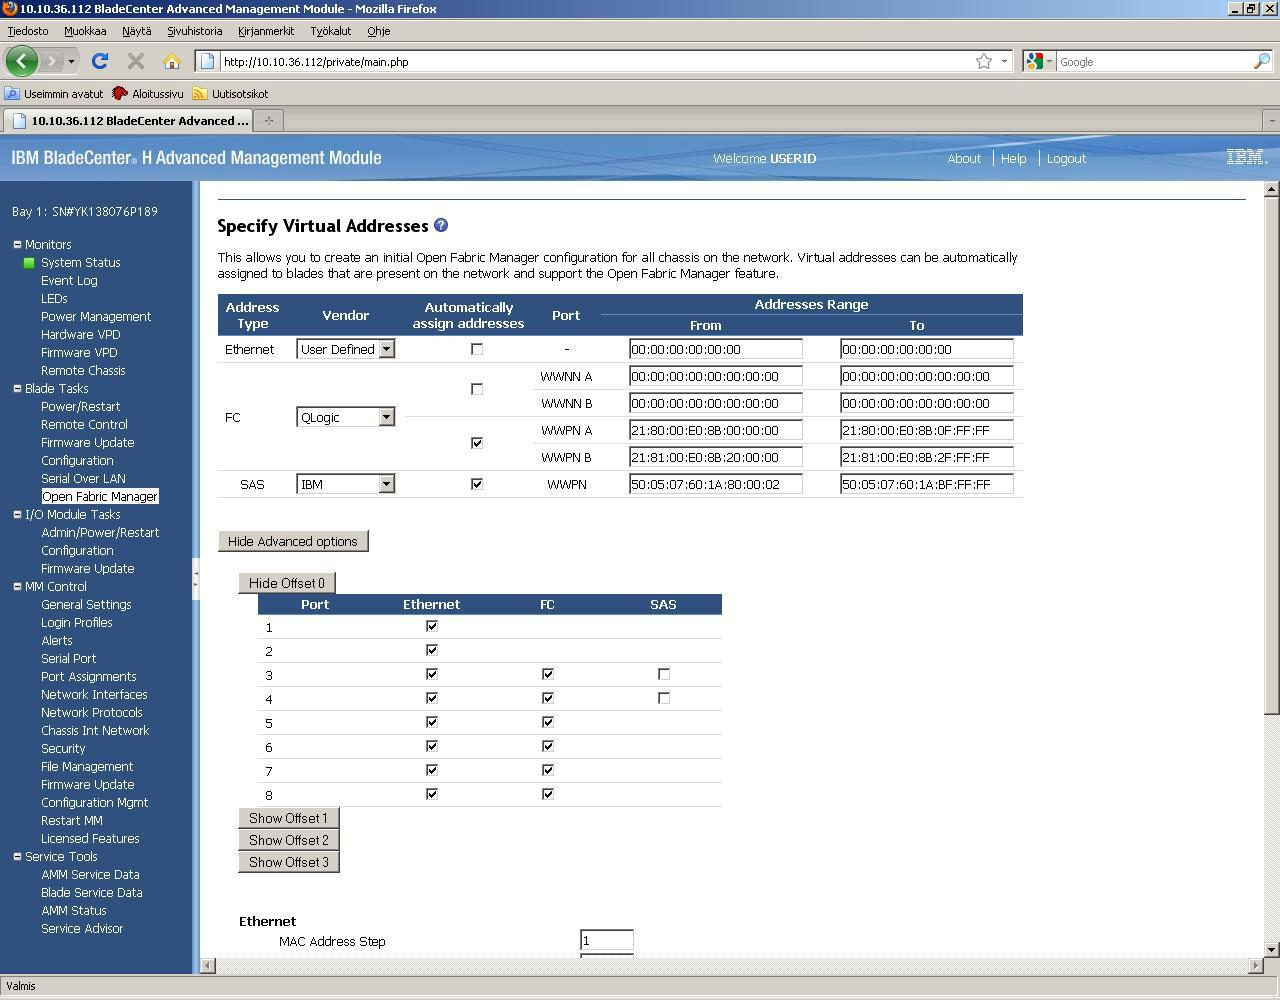Viewport: 1280px width, 1000px height.
Task: Collapse the I/O Module Tasks section
Action: (x=17, y=514)
